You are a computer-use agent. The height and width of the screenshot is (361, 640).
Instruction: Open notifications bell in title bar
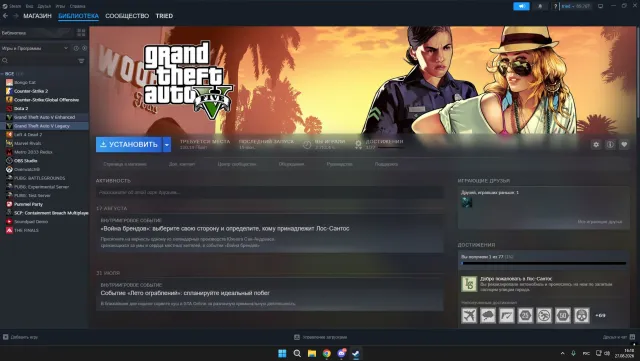click(540, 6)
